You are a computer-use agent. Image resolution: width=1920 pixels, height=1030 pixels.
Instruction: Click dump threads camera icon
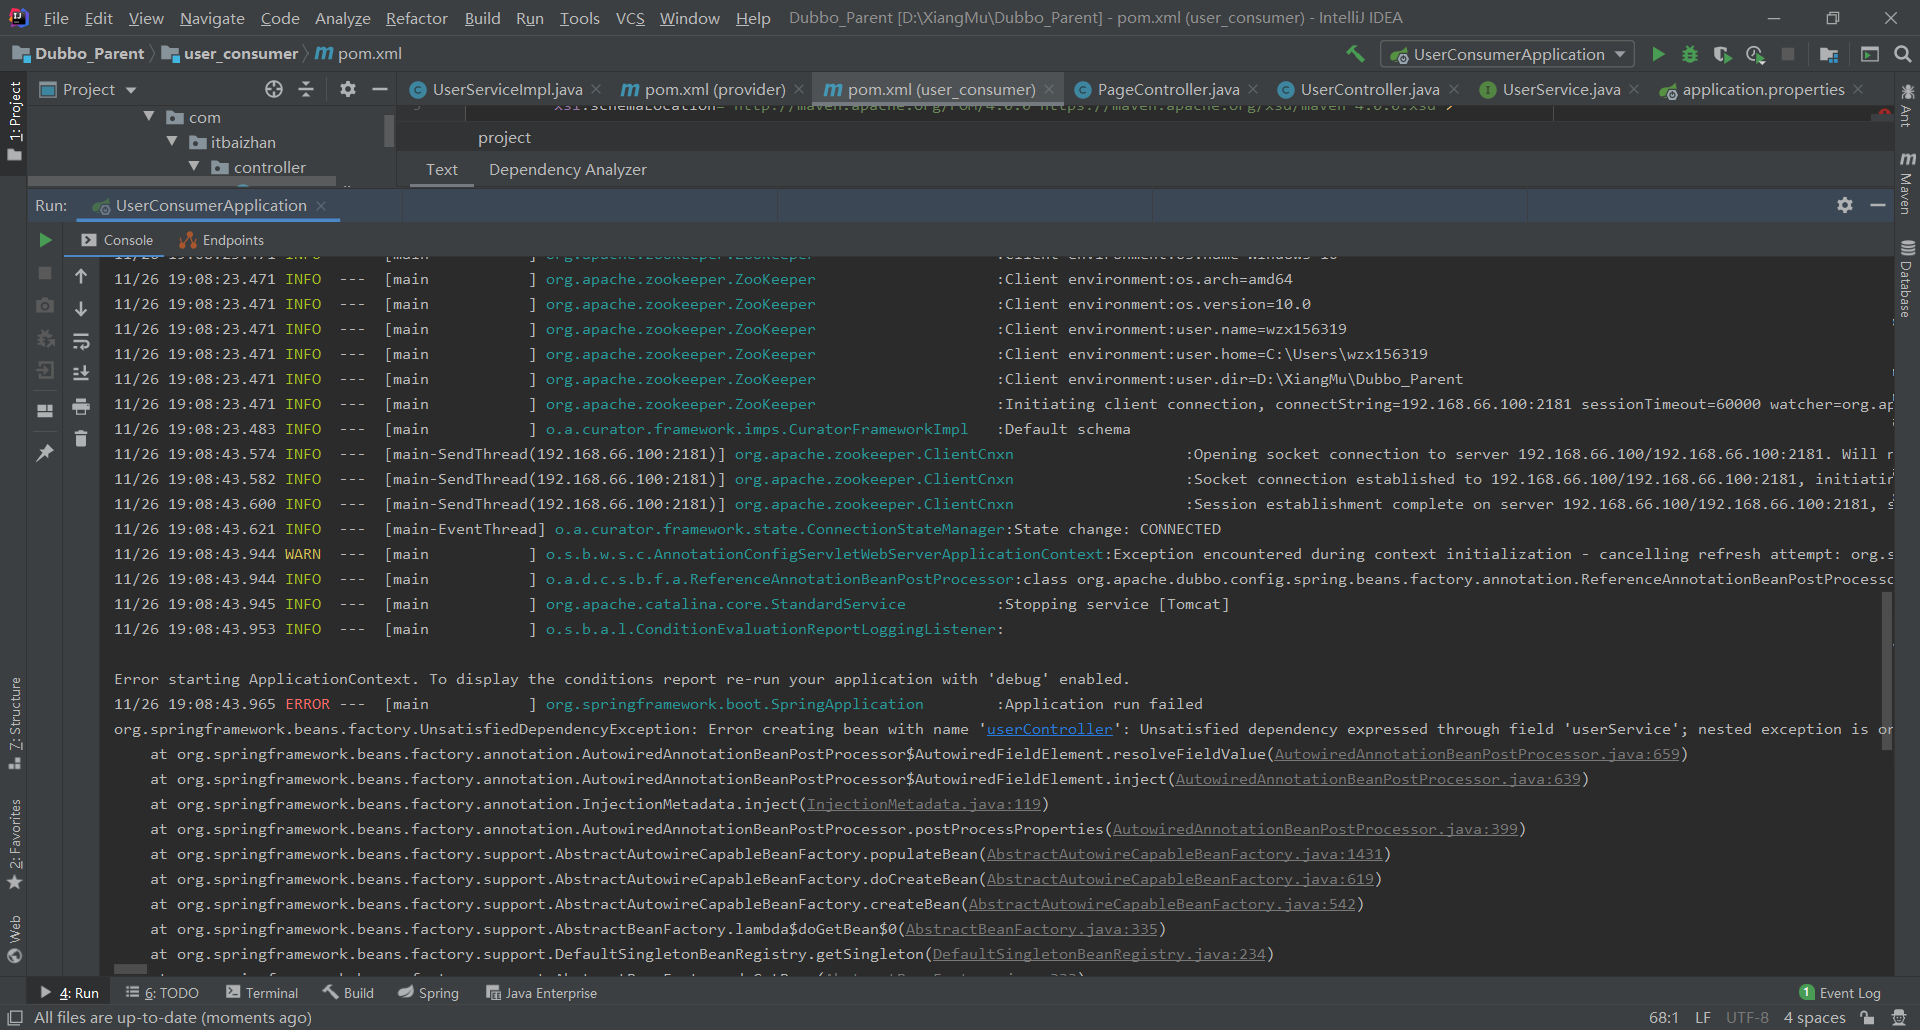pyautogui.click(x=45, y=305)
